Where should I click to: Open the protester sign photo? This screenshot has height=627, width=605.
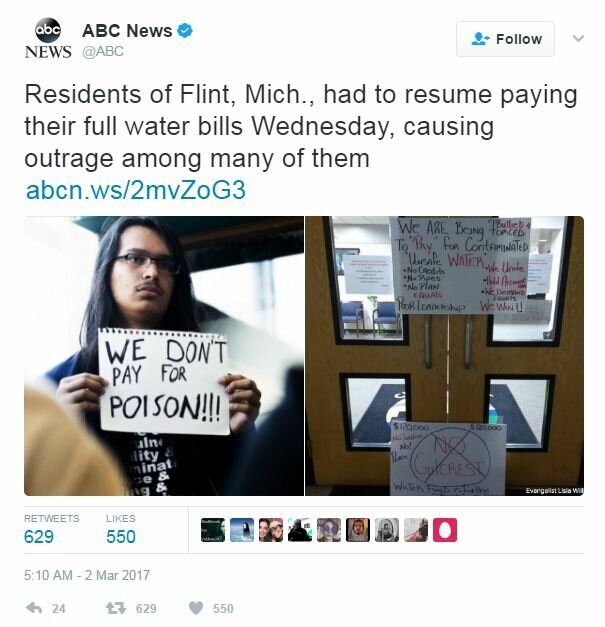[164, 356]
